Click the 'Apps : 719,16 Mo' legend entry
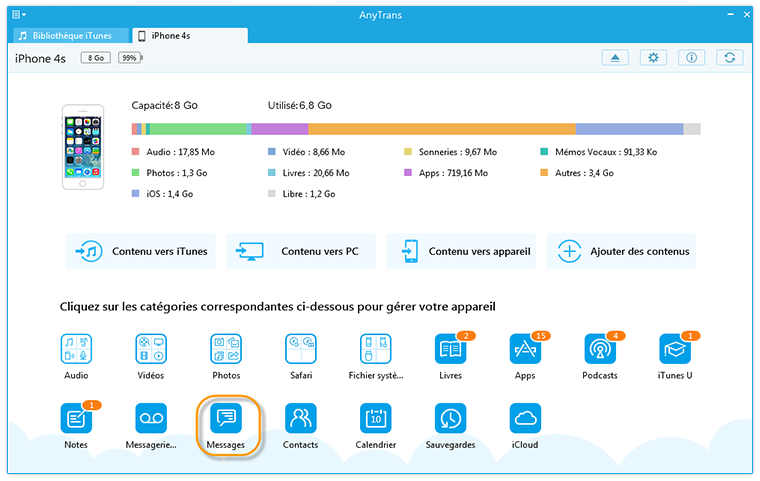 [x=446, y=173]
